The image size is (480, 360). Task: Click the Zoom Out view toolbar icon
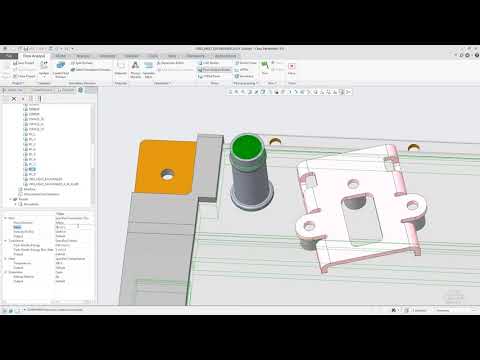pyautogui.click(x=243, y=92)
